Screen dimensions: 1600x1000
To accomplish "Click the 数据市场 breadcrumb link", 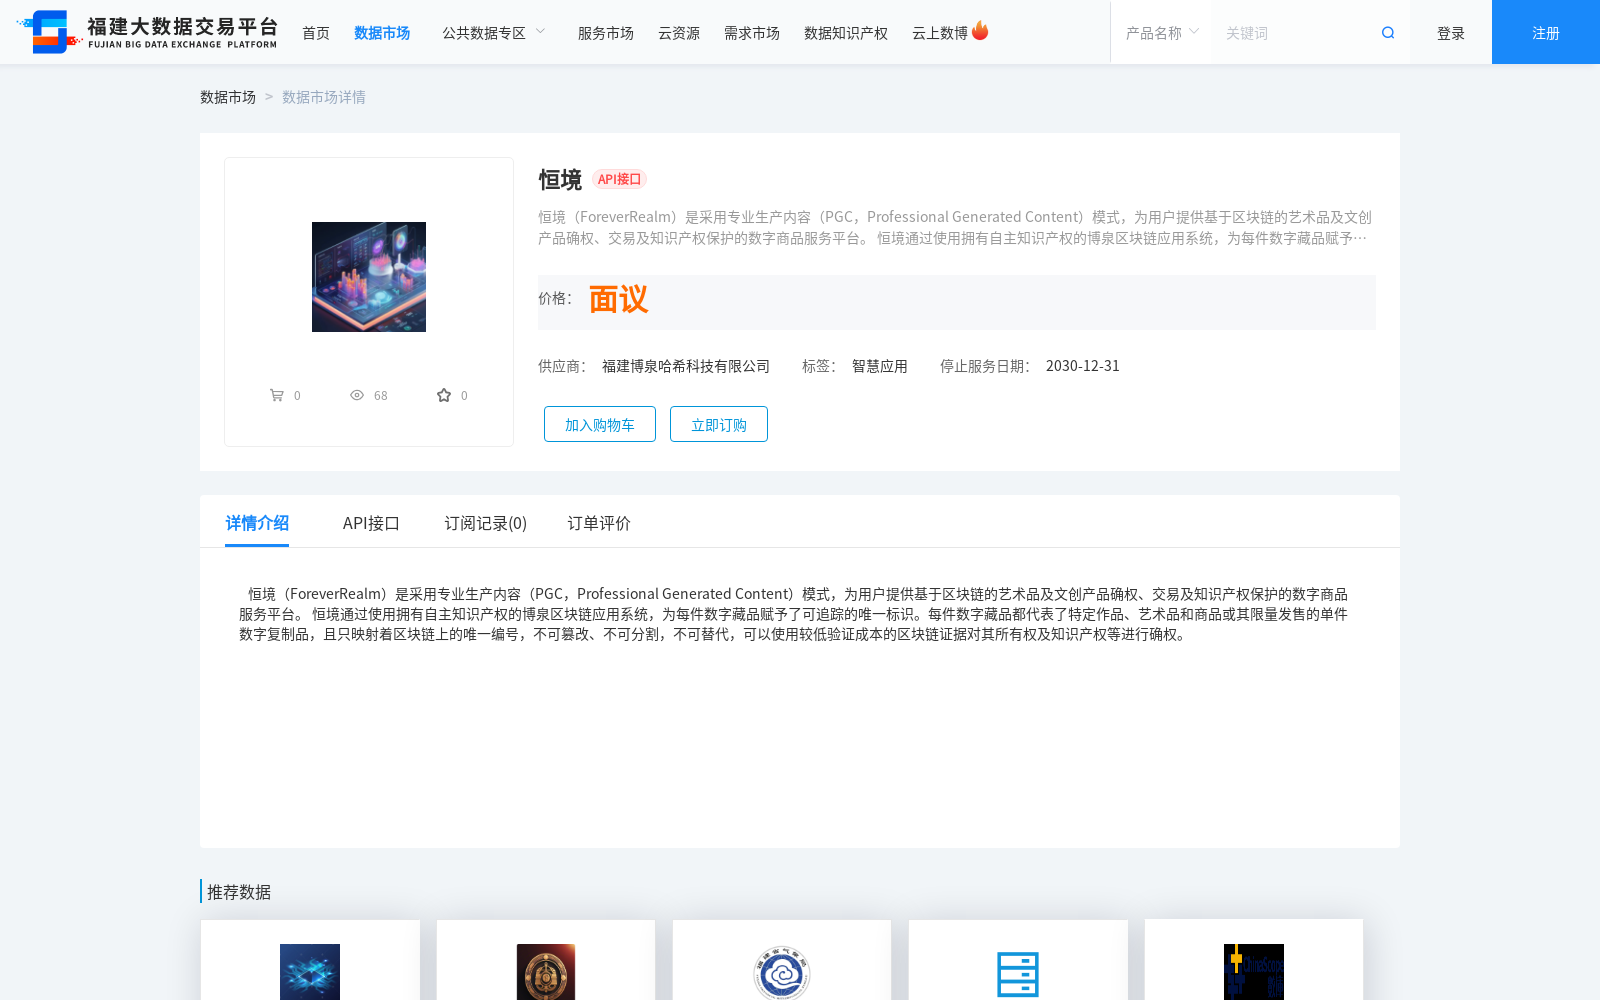I will [227, 96].
